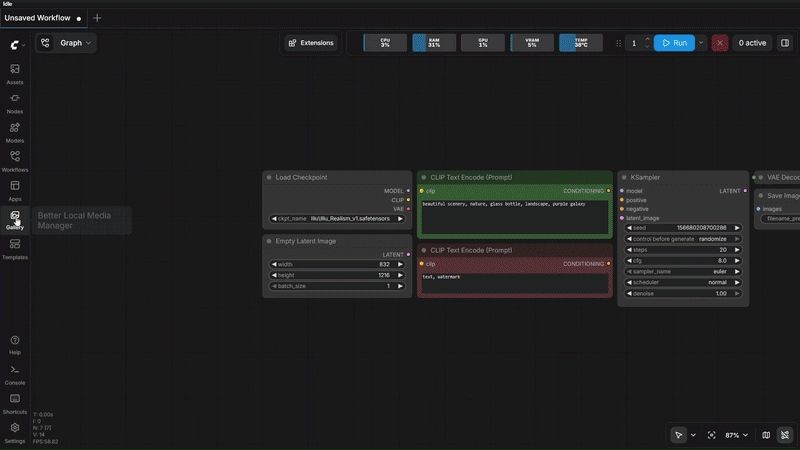Viewport: 800px width, 450px height.
Task: Click the RAM 31% usage meter
Action: coord(434,43)
